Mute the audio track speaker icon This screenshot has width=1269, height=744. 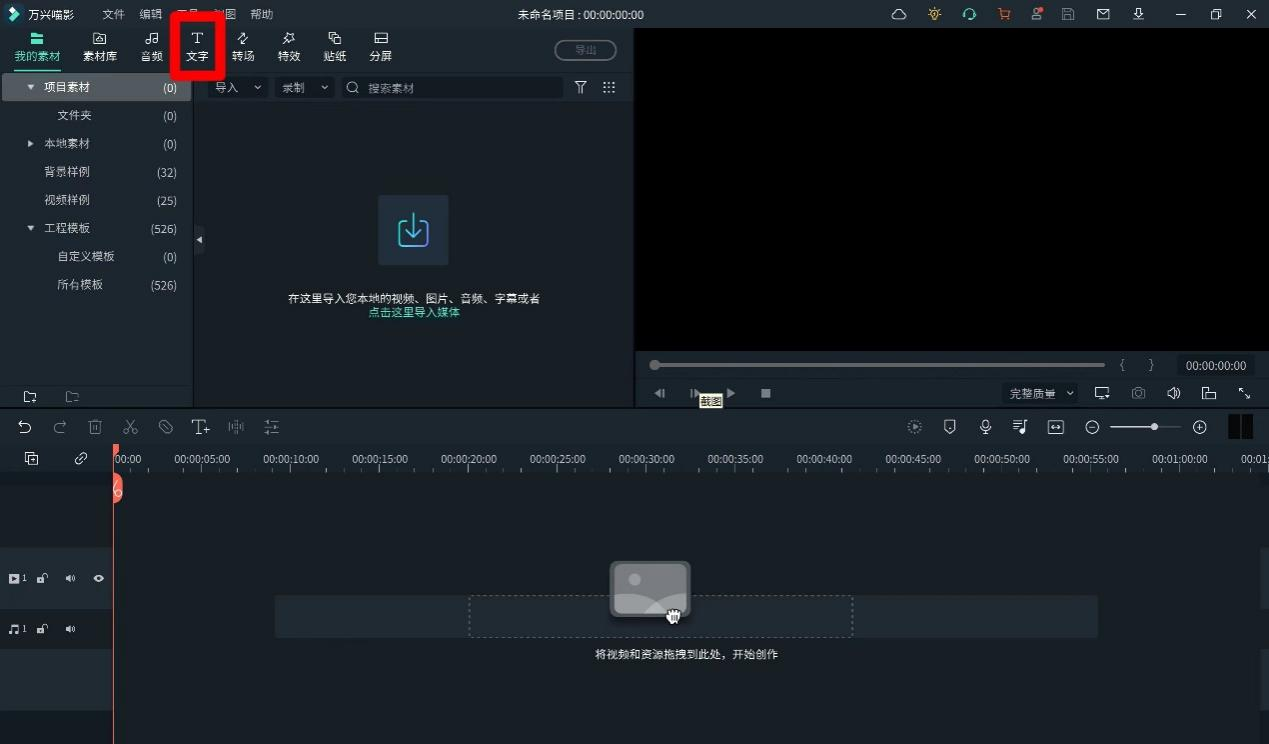point(69,629)
